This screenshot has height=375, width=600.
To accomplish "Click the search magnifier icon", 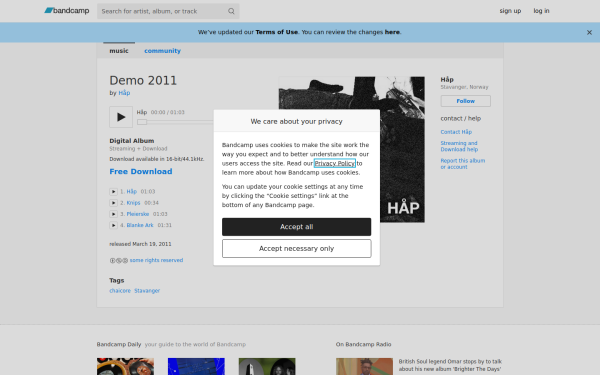I will [231, 11].
